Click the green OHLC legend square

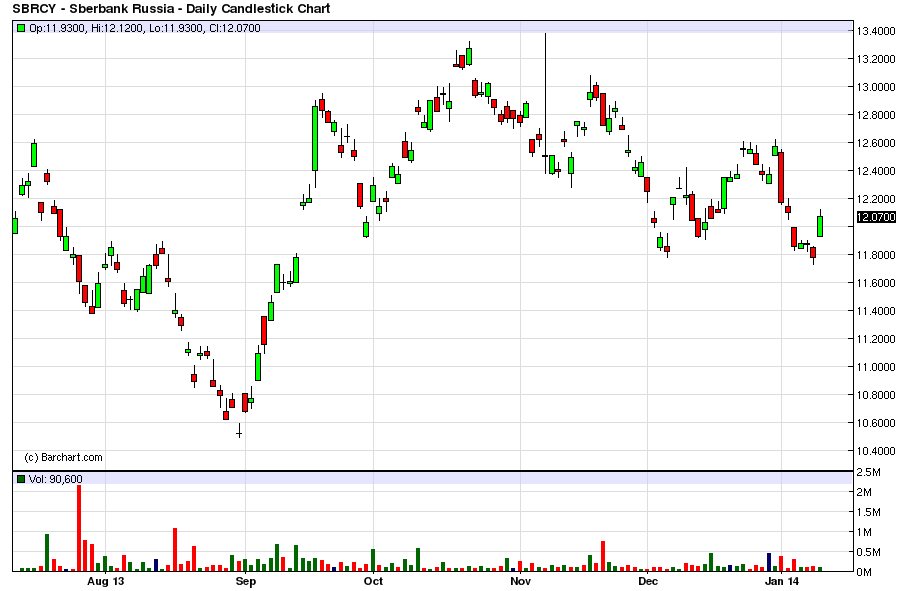coord(21,28)
